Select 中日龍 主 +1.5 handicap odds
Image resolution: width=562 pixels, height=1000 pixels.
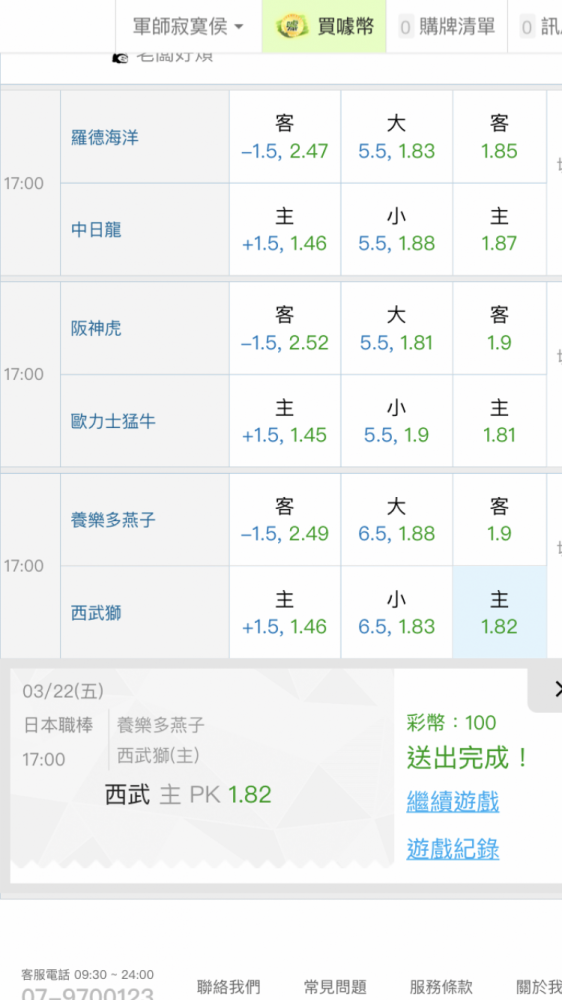pos(285,230)
